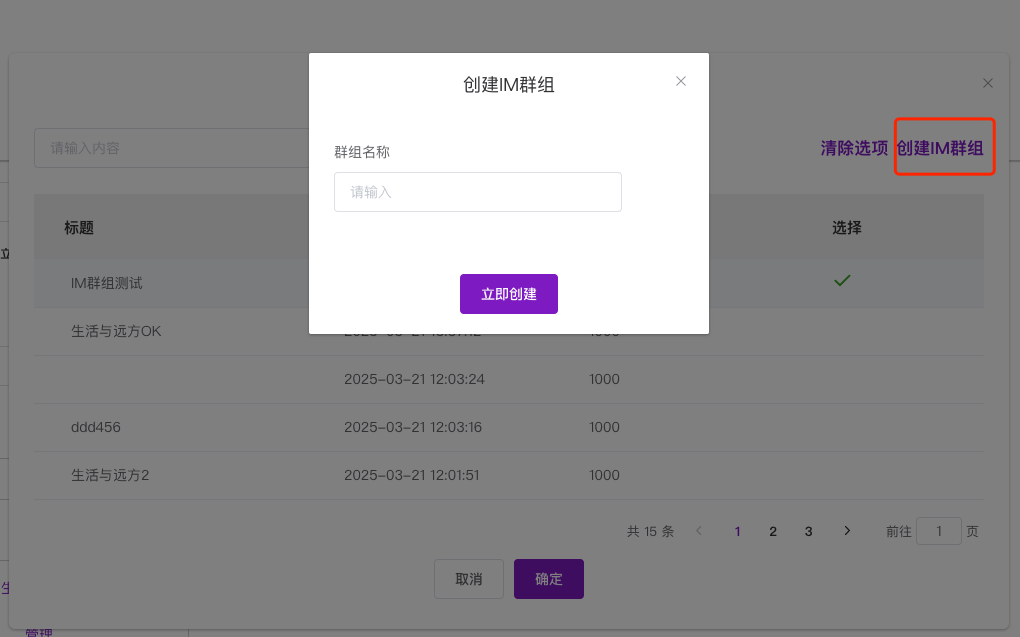Go to the previous page arrow
The width and height of the screenshot is (1020, 637).
pos(699,531)
